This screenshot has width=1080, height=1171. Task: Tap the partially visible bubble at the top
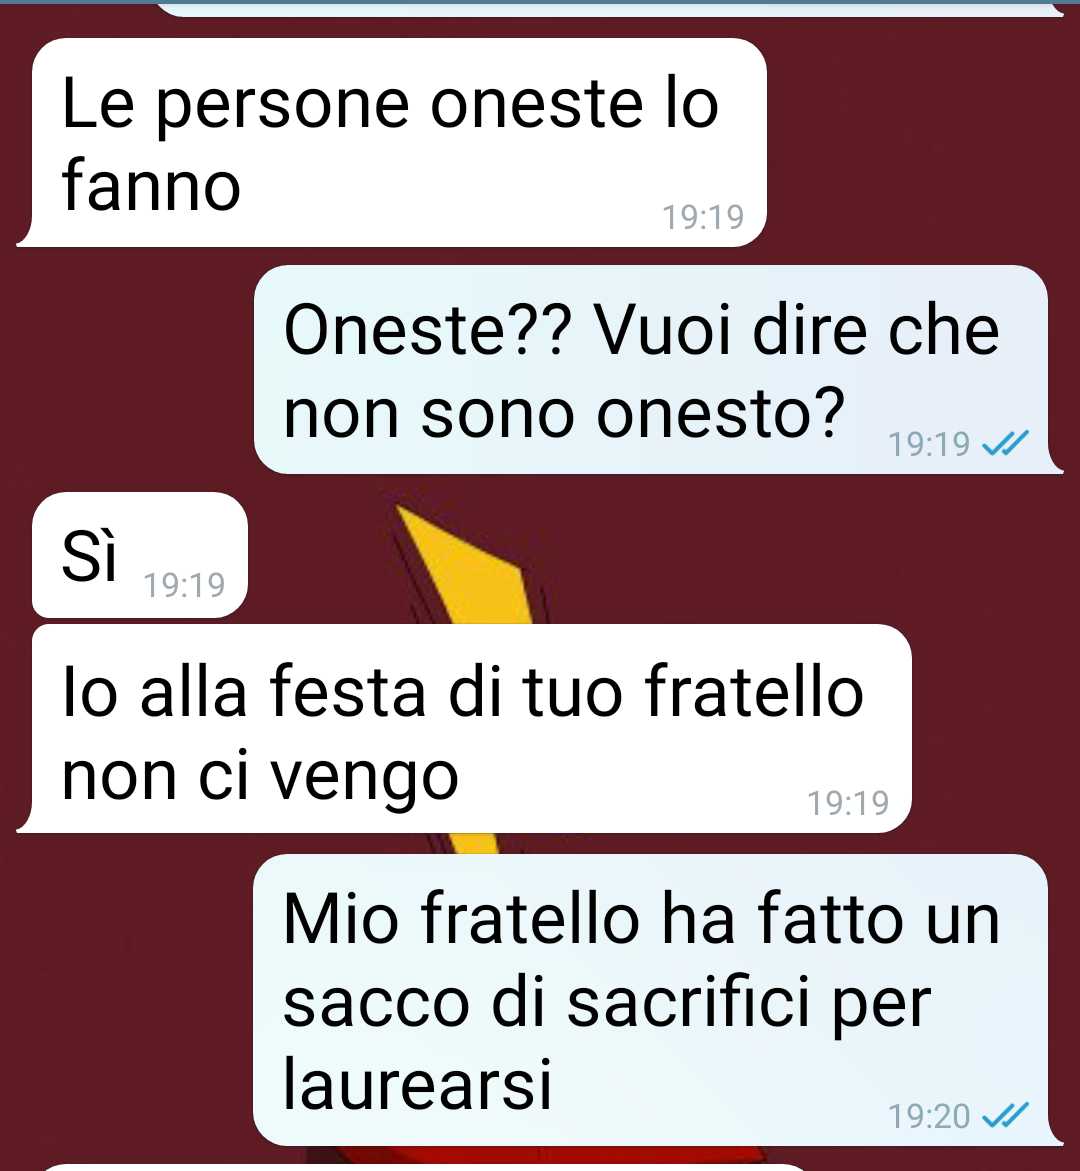point(609,9)
